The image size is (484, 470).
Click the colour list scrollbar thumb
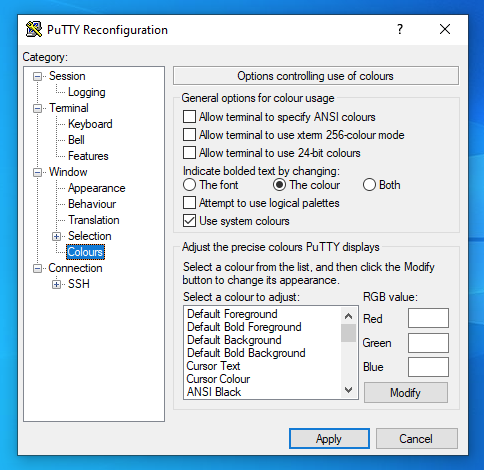pyautogui.click(x=348, y=333)
